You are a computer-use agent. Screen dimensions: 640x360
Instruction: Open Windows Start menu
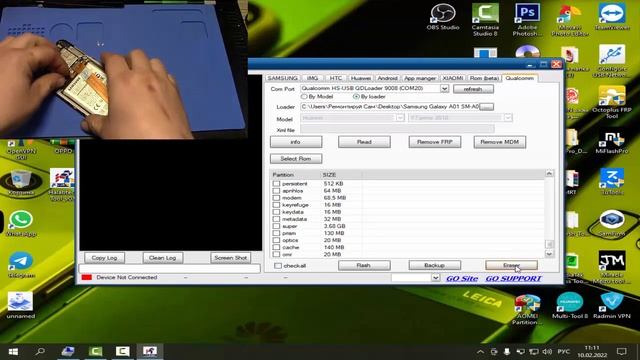(13, 351)
